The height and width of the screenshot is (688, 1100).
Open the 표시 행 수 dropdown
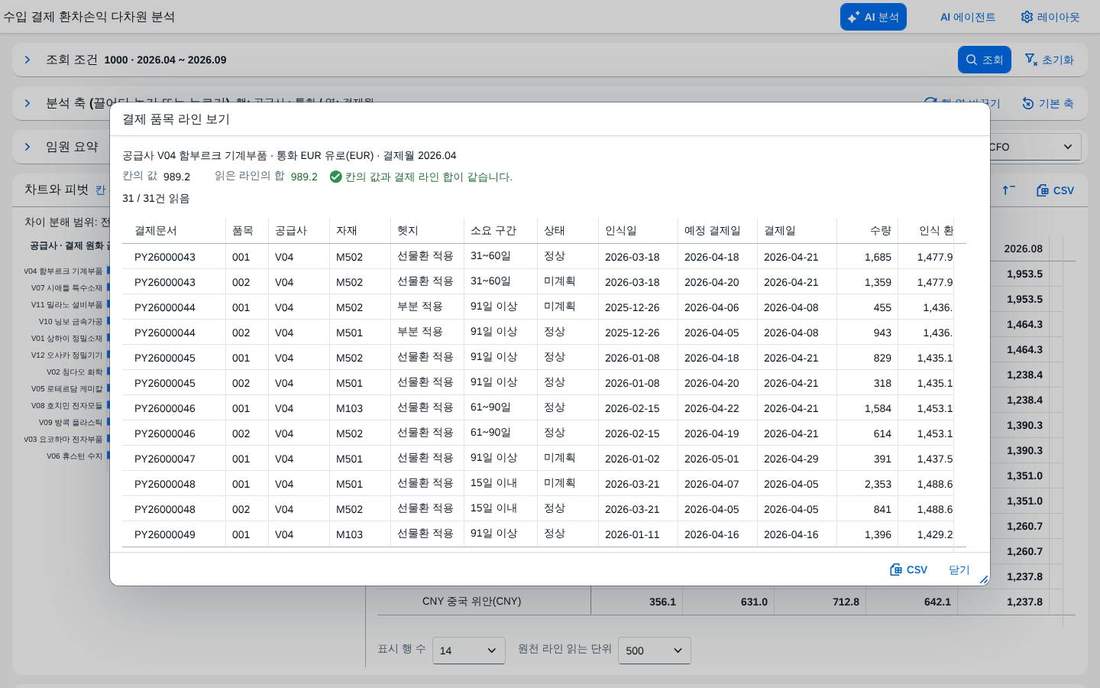pos(468,650)
